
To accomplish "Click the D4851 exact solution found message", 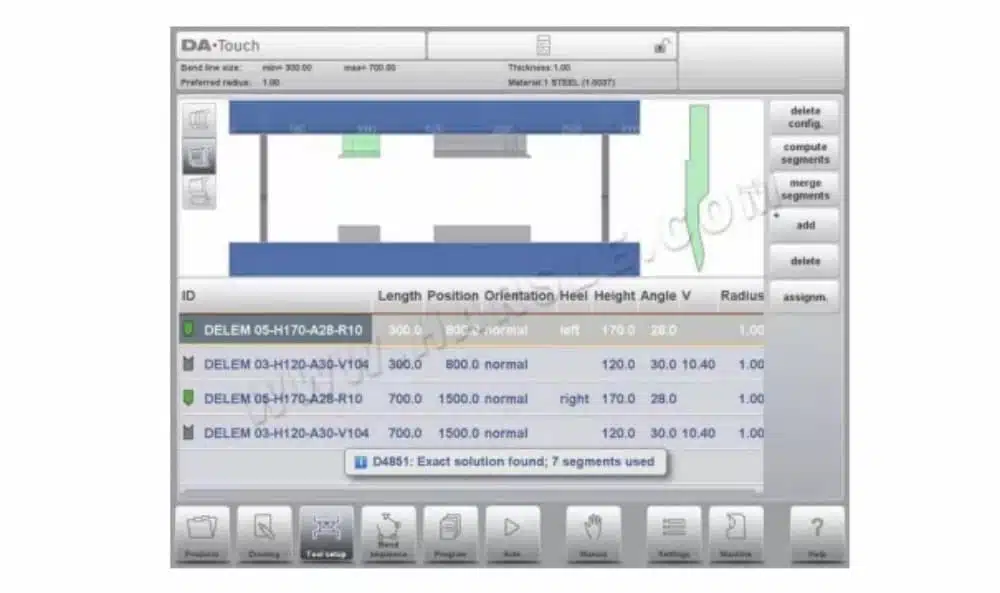I will (505, 462).
